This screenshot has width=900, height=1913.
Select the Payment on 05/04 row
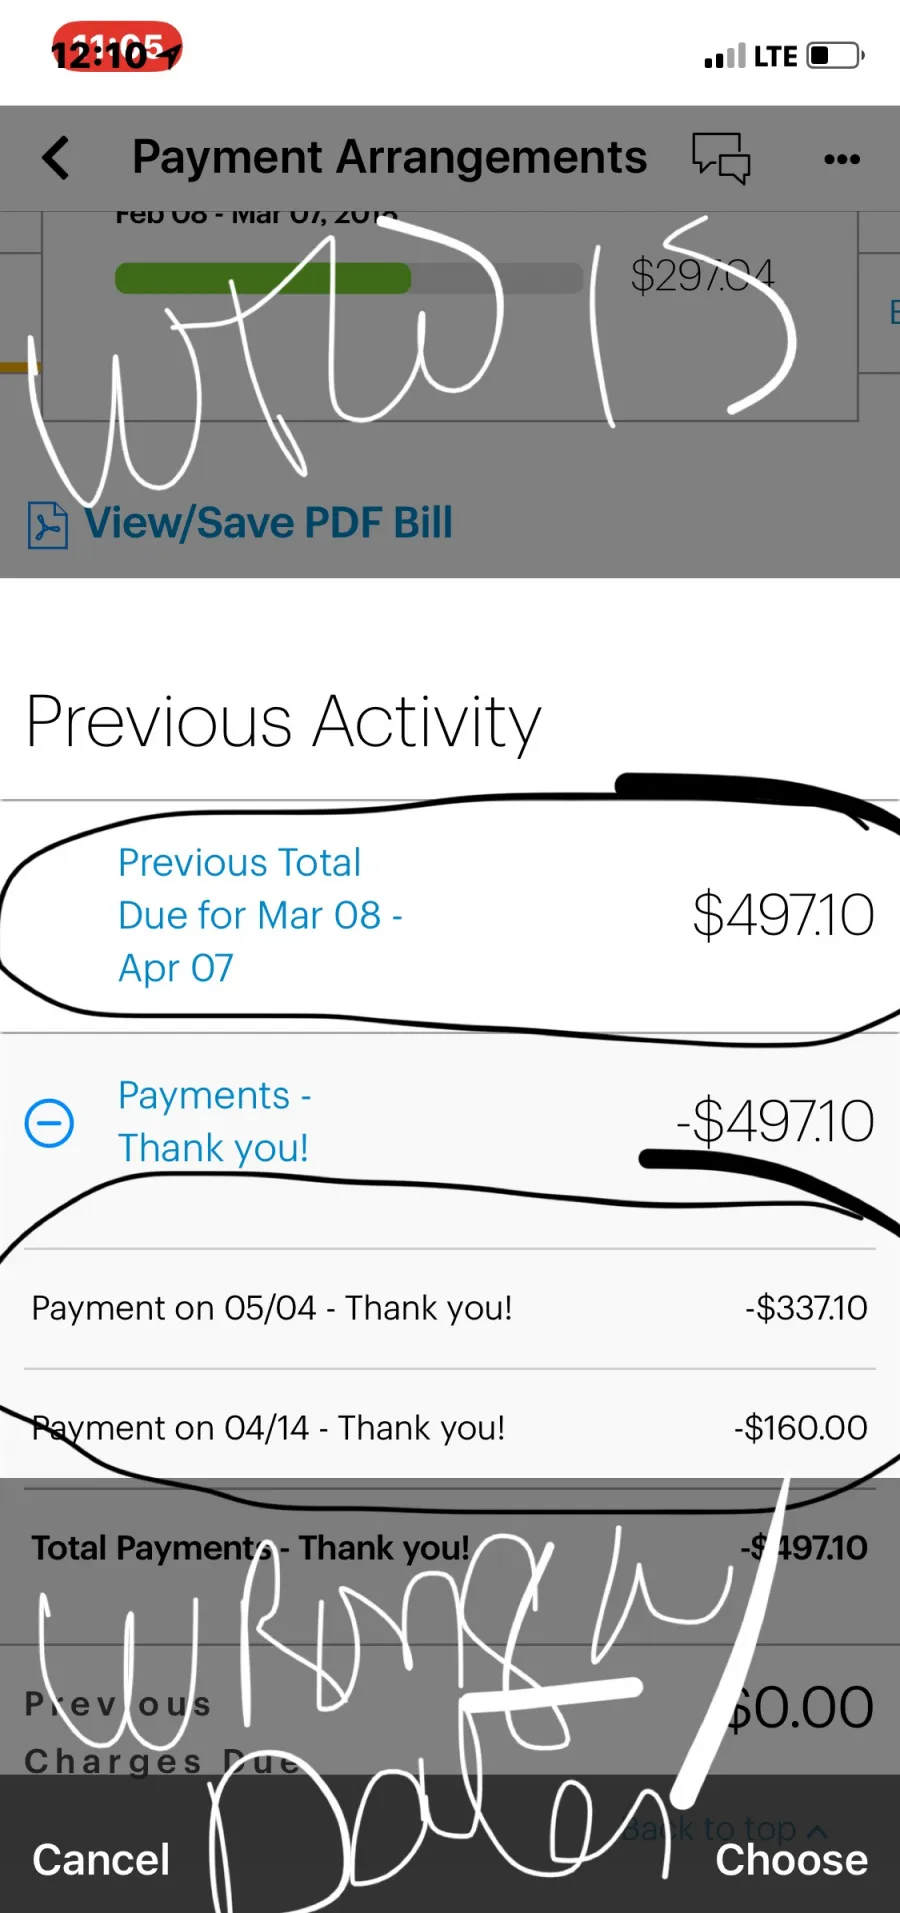tap(449, 1308)
